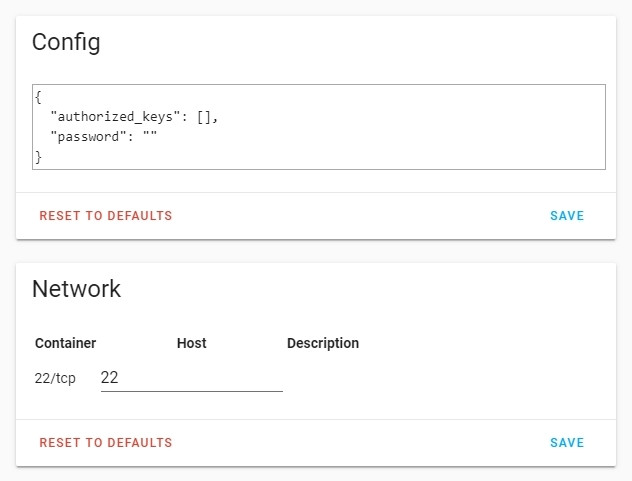Image resolution: width=632 pixels, height=481 pixels.
Task: Save the Config card changes
Action: click(x=566, y=216)
